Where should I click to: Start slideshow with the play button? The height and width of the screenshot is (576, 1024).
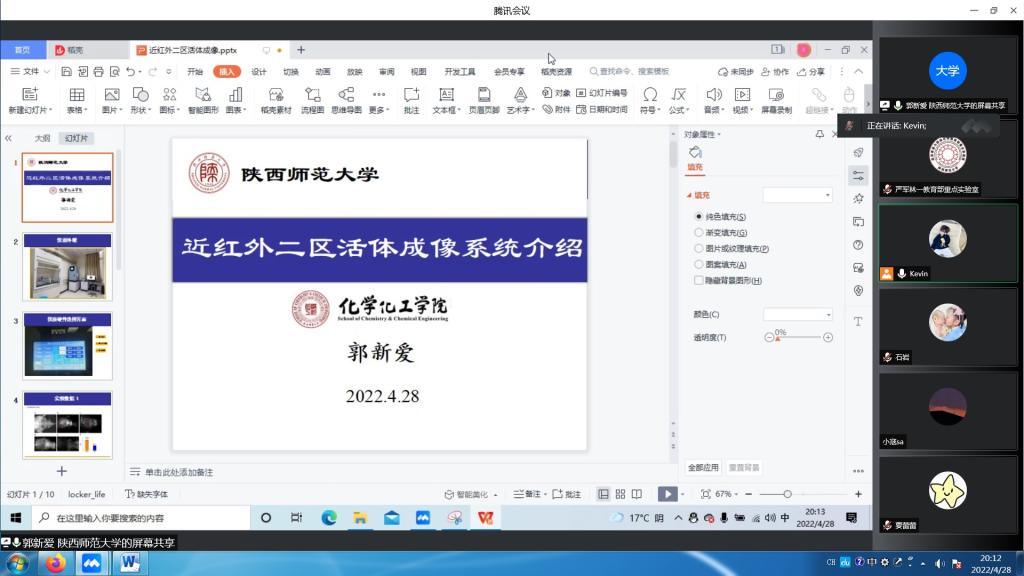pos(667,494)
